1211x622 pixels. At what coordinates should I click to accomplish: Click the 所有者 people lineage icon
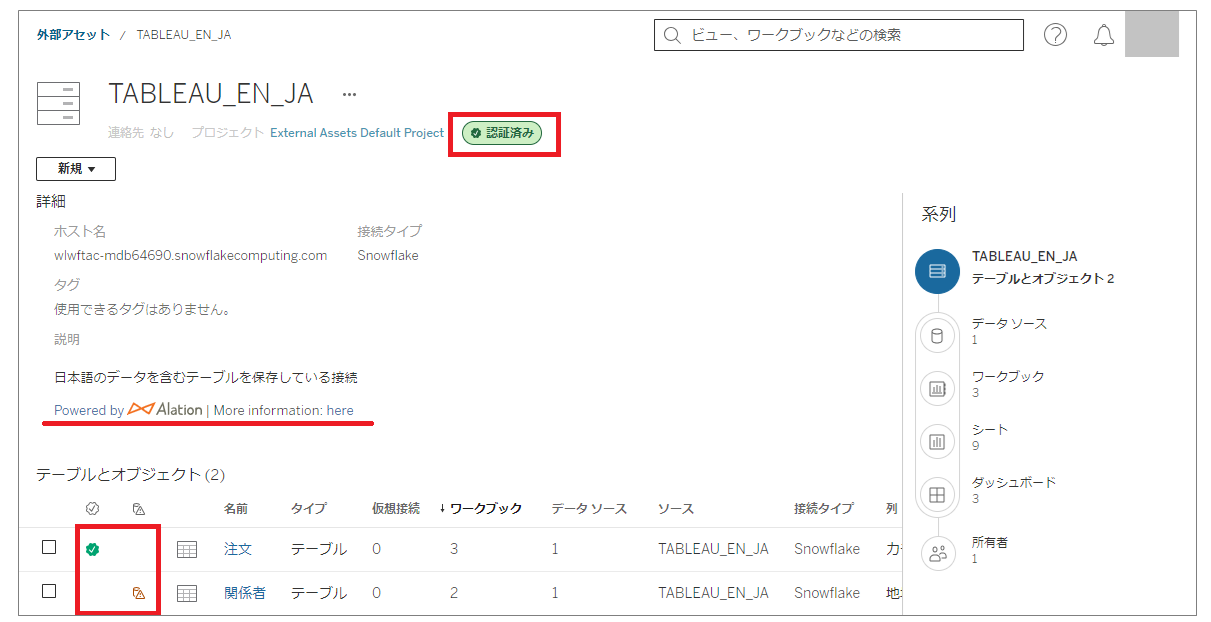937,552
